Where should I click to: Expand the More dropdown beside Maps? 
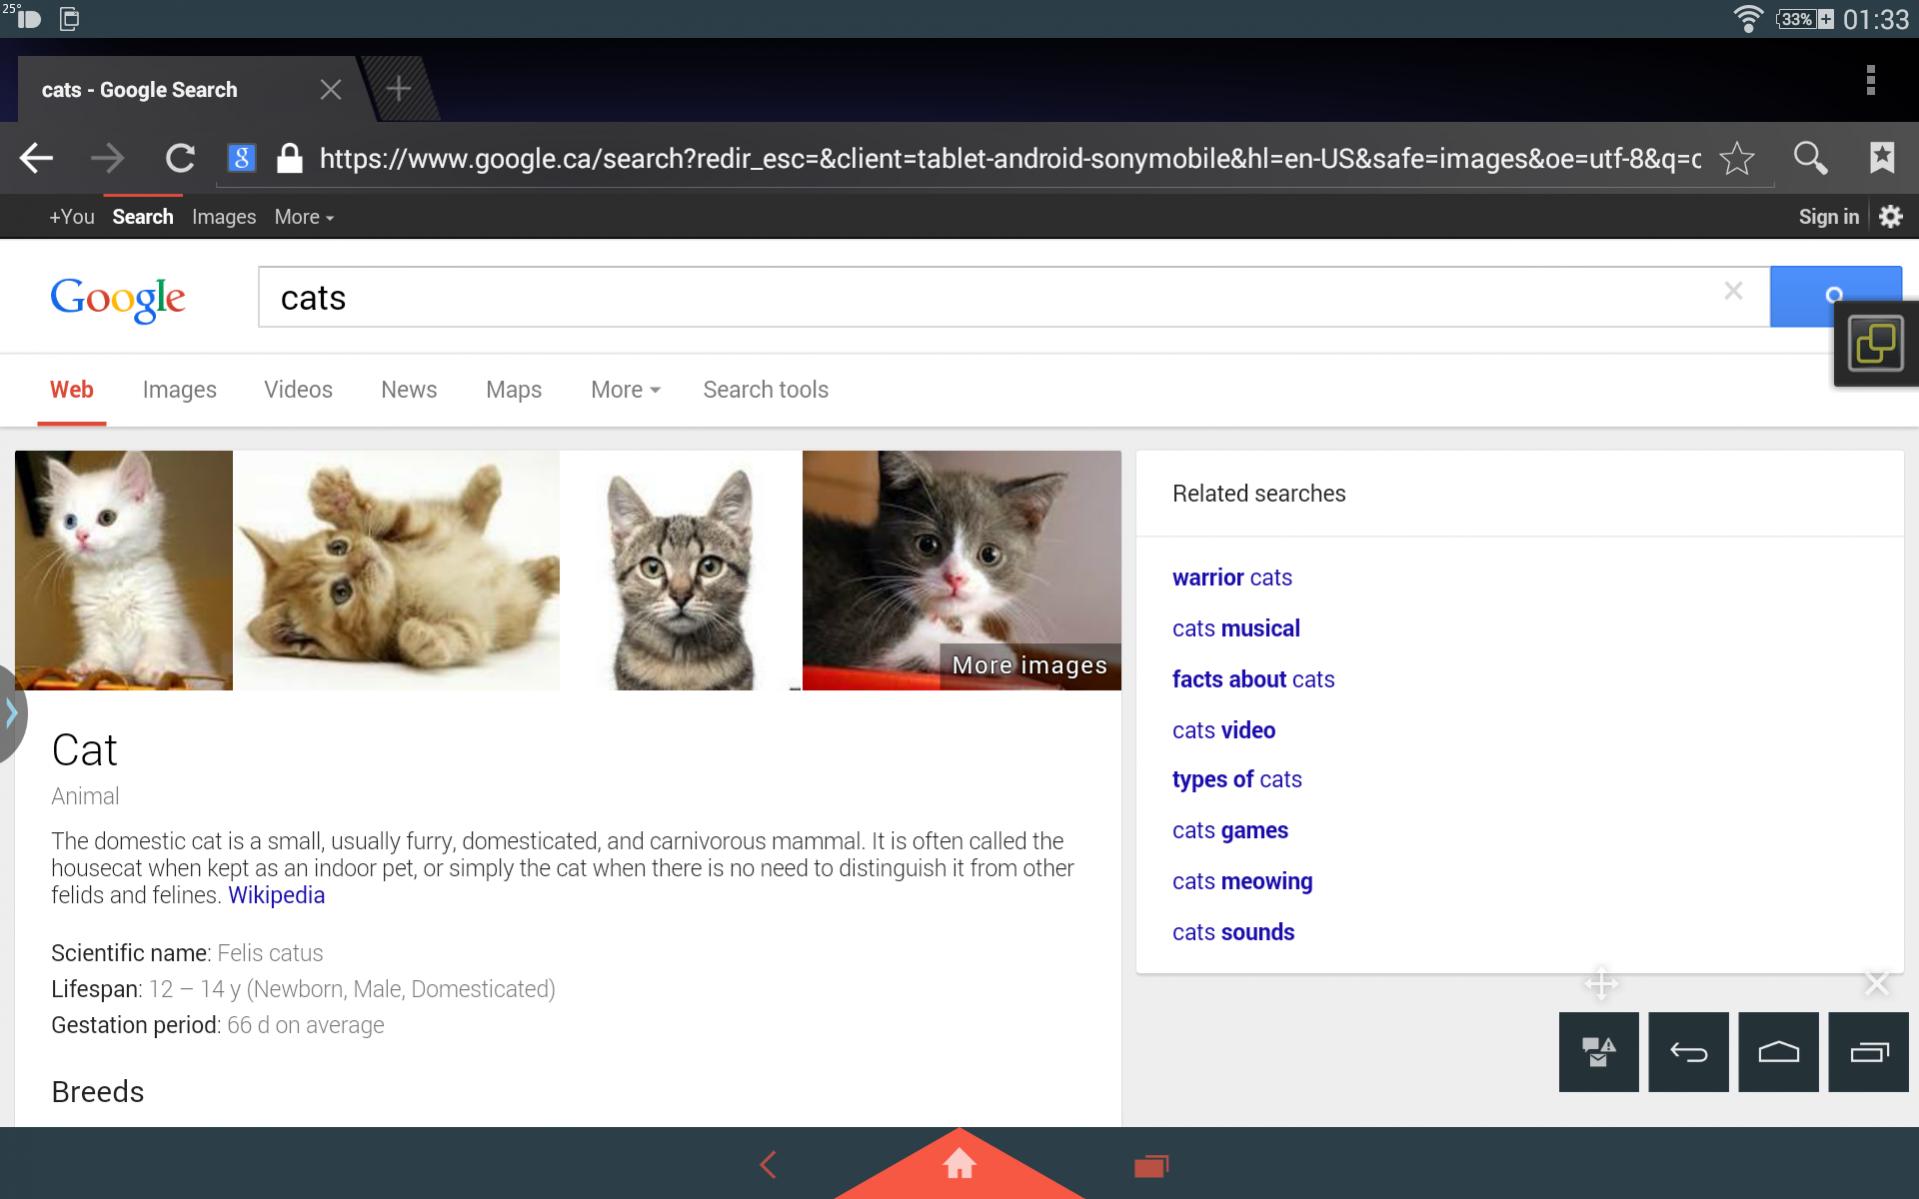[x=625, y=390]
